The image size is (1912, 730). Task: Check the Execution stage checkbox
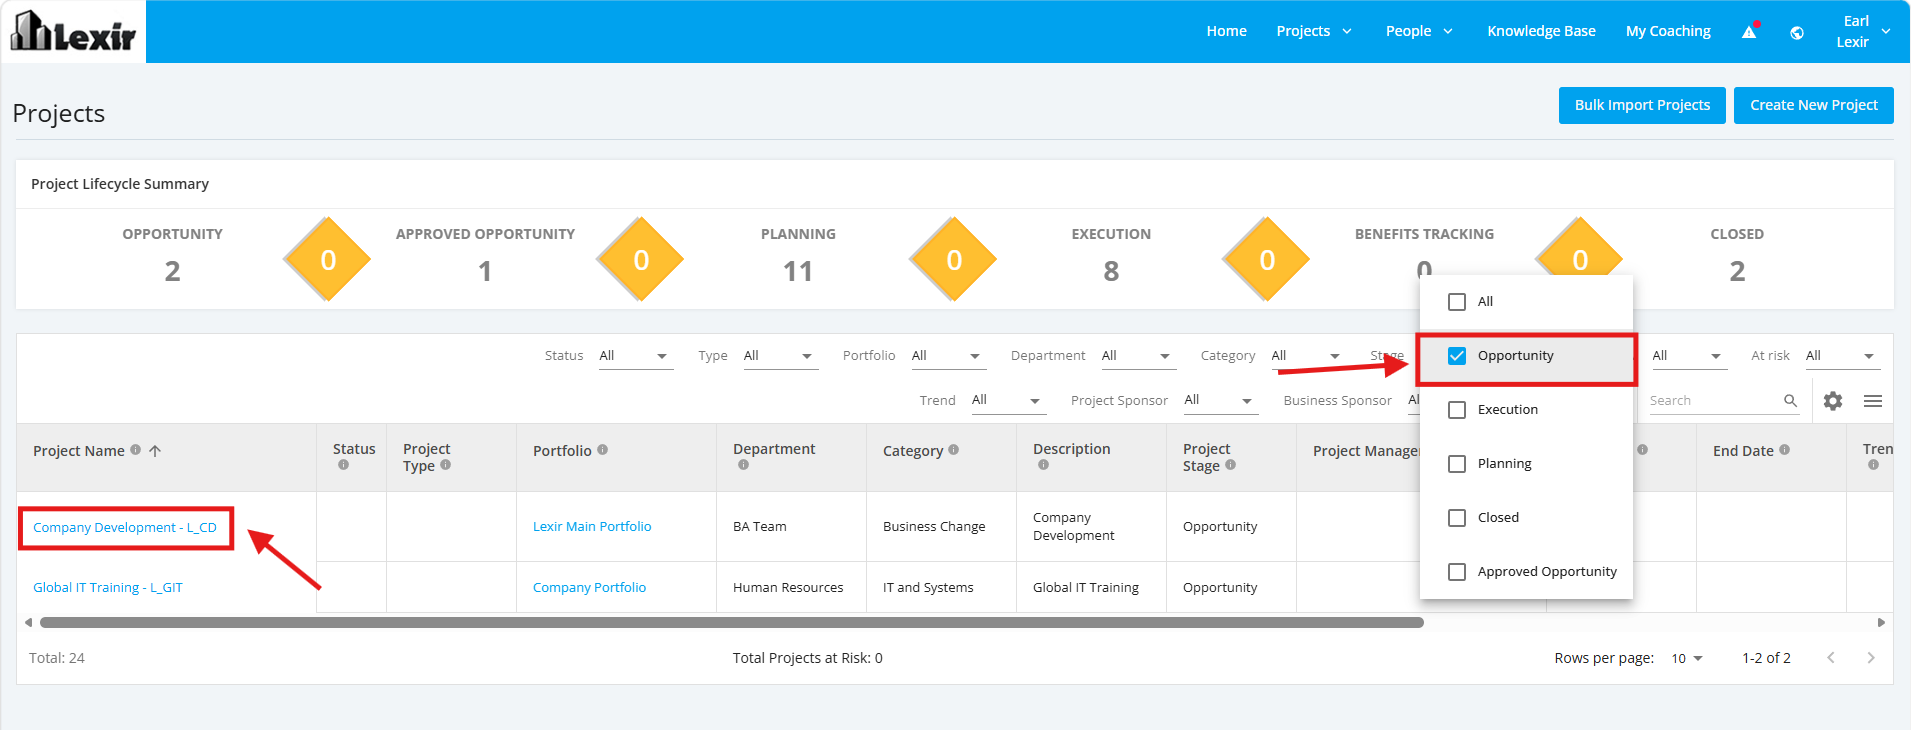pos(1457,410)
